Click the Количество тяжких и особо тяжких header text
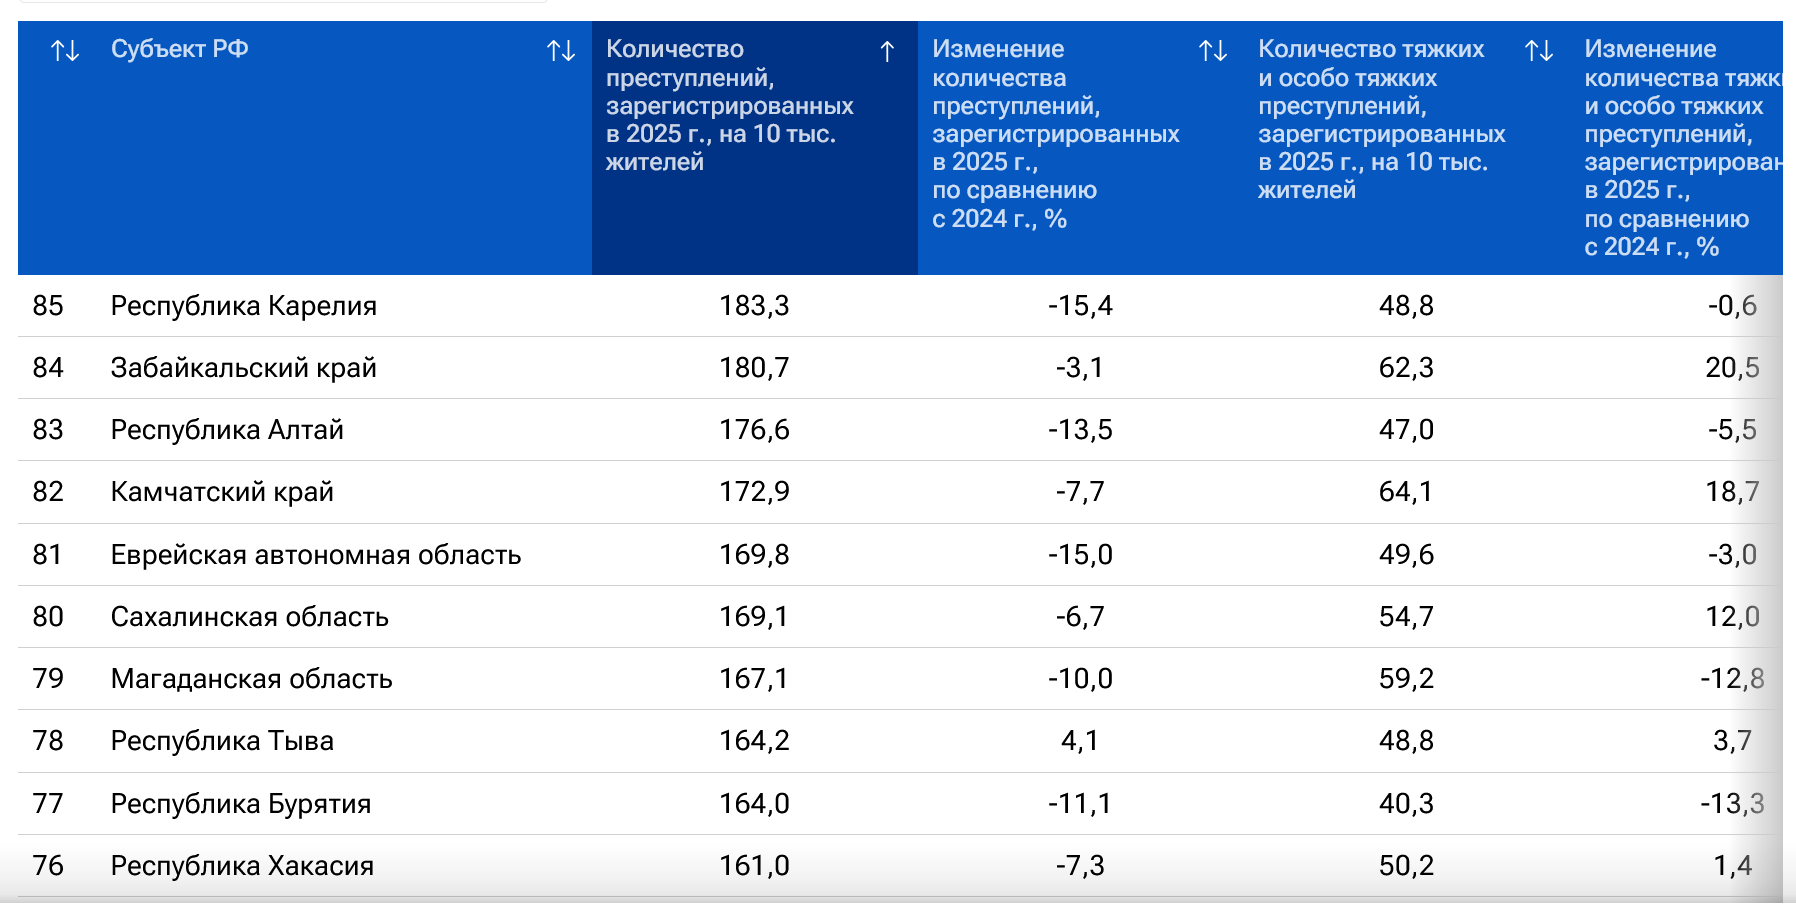1796x907 pixels. tap(1381, 119)
